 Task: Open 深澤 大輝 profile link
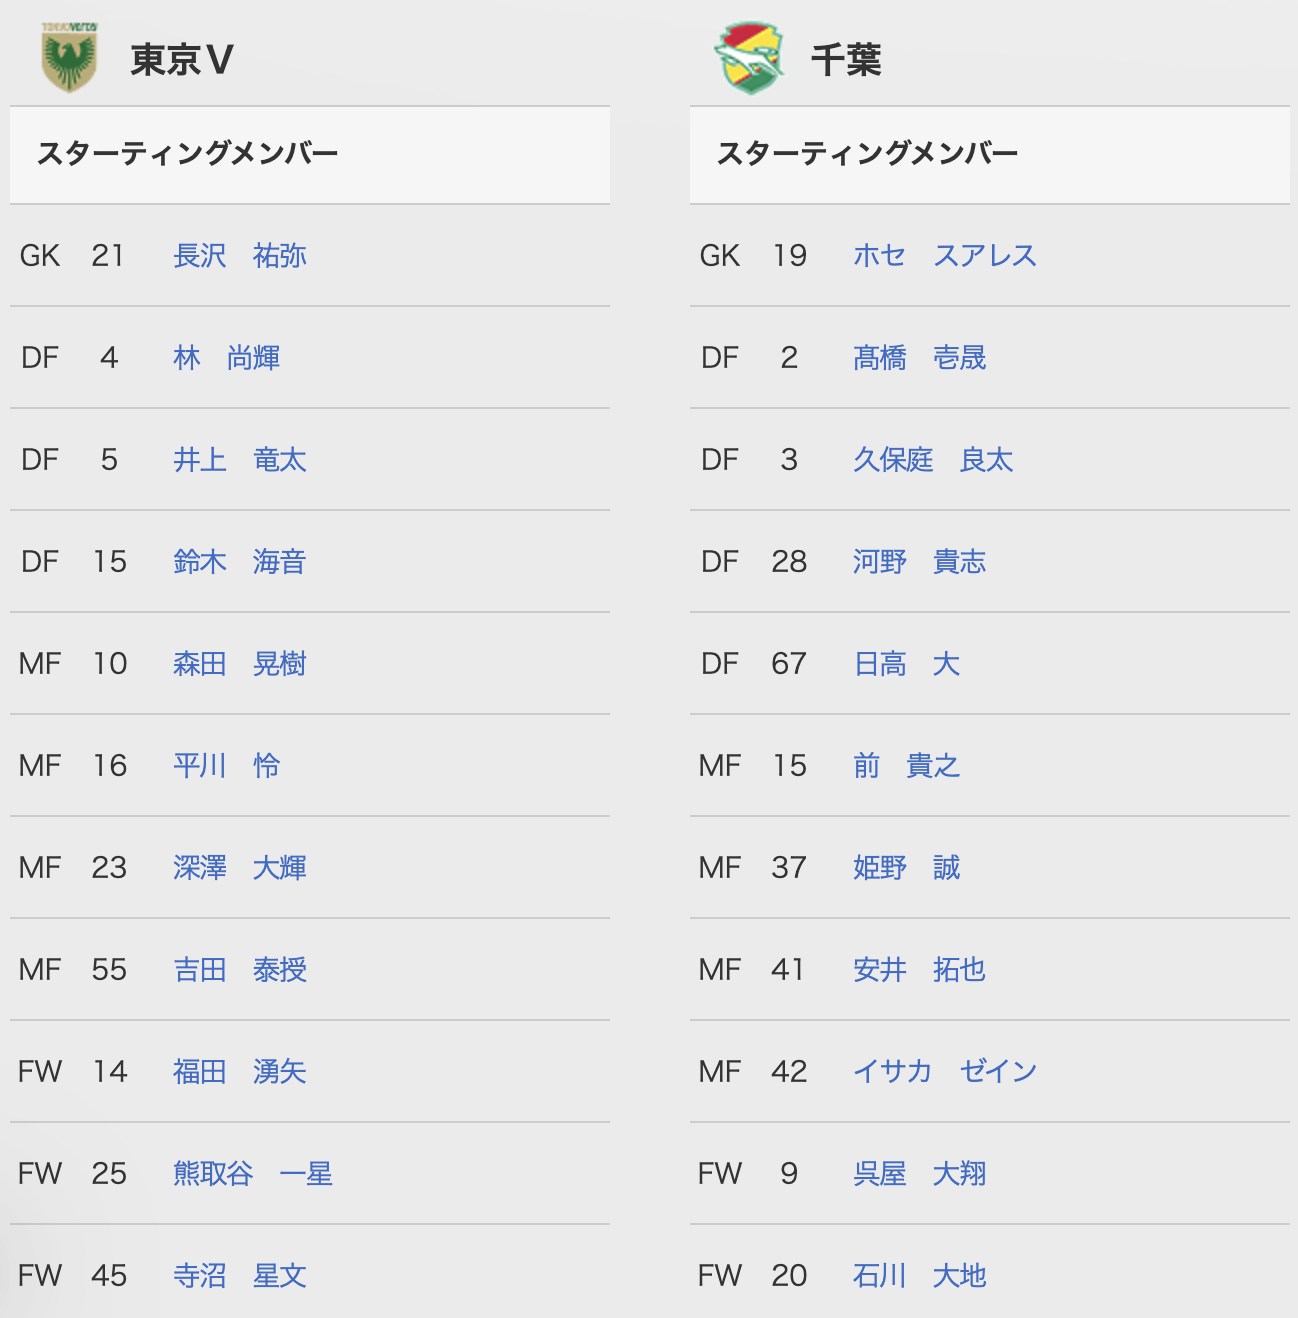pos(240,868)
